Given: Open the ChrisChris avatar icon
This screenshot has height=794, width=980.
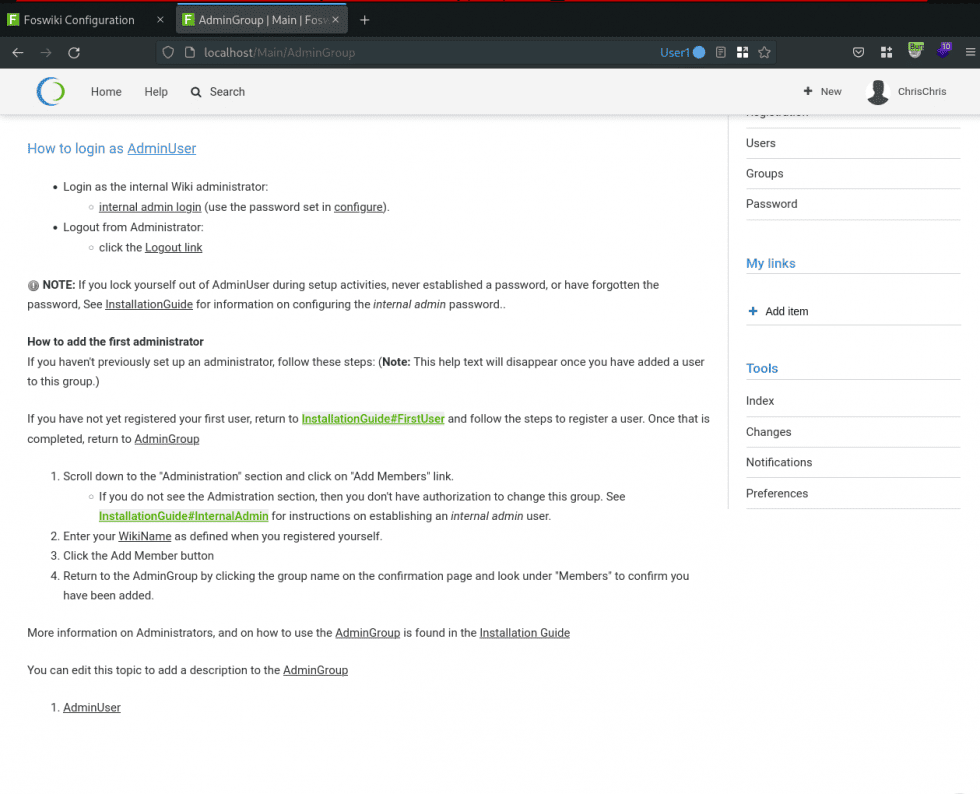Looking at the screenshot, I should pyautogui.click(x=877, y=91).
